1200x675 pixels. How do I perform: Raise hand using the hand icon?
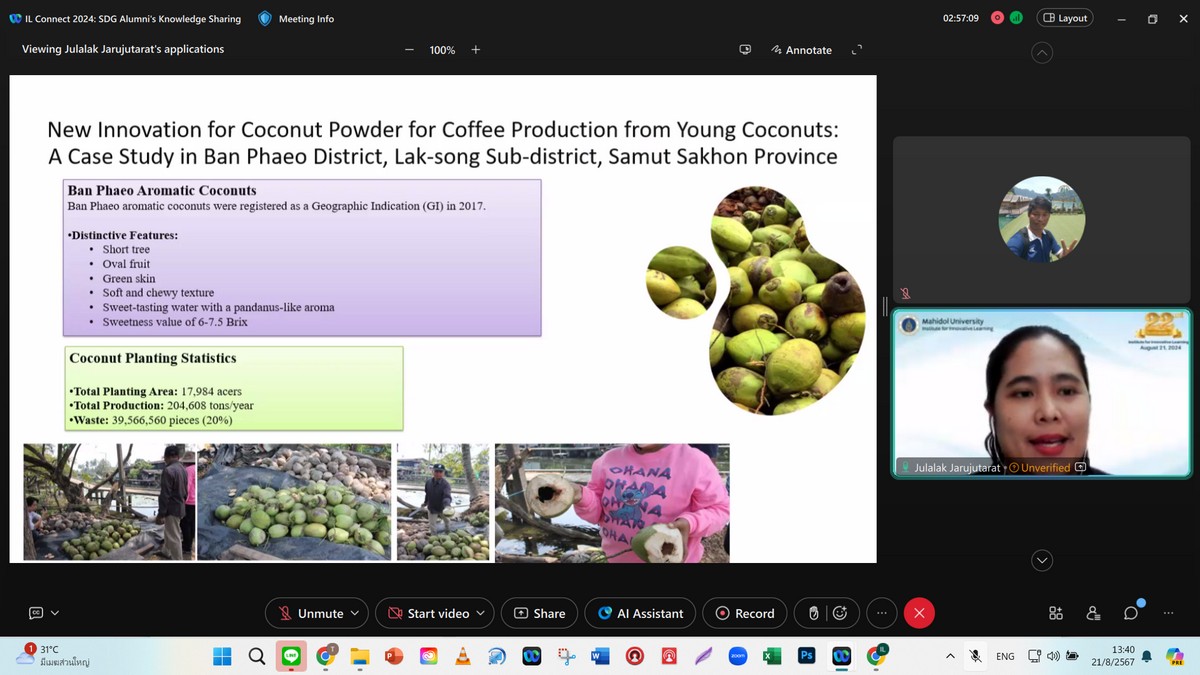point(814,613)
